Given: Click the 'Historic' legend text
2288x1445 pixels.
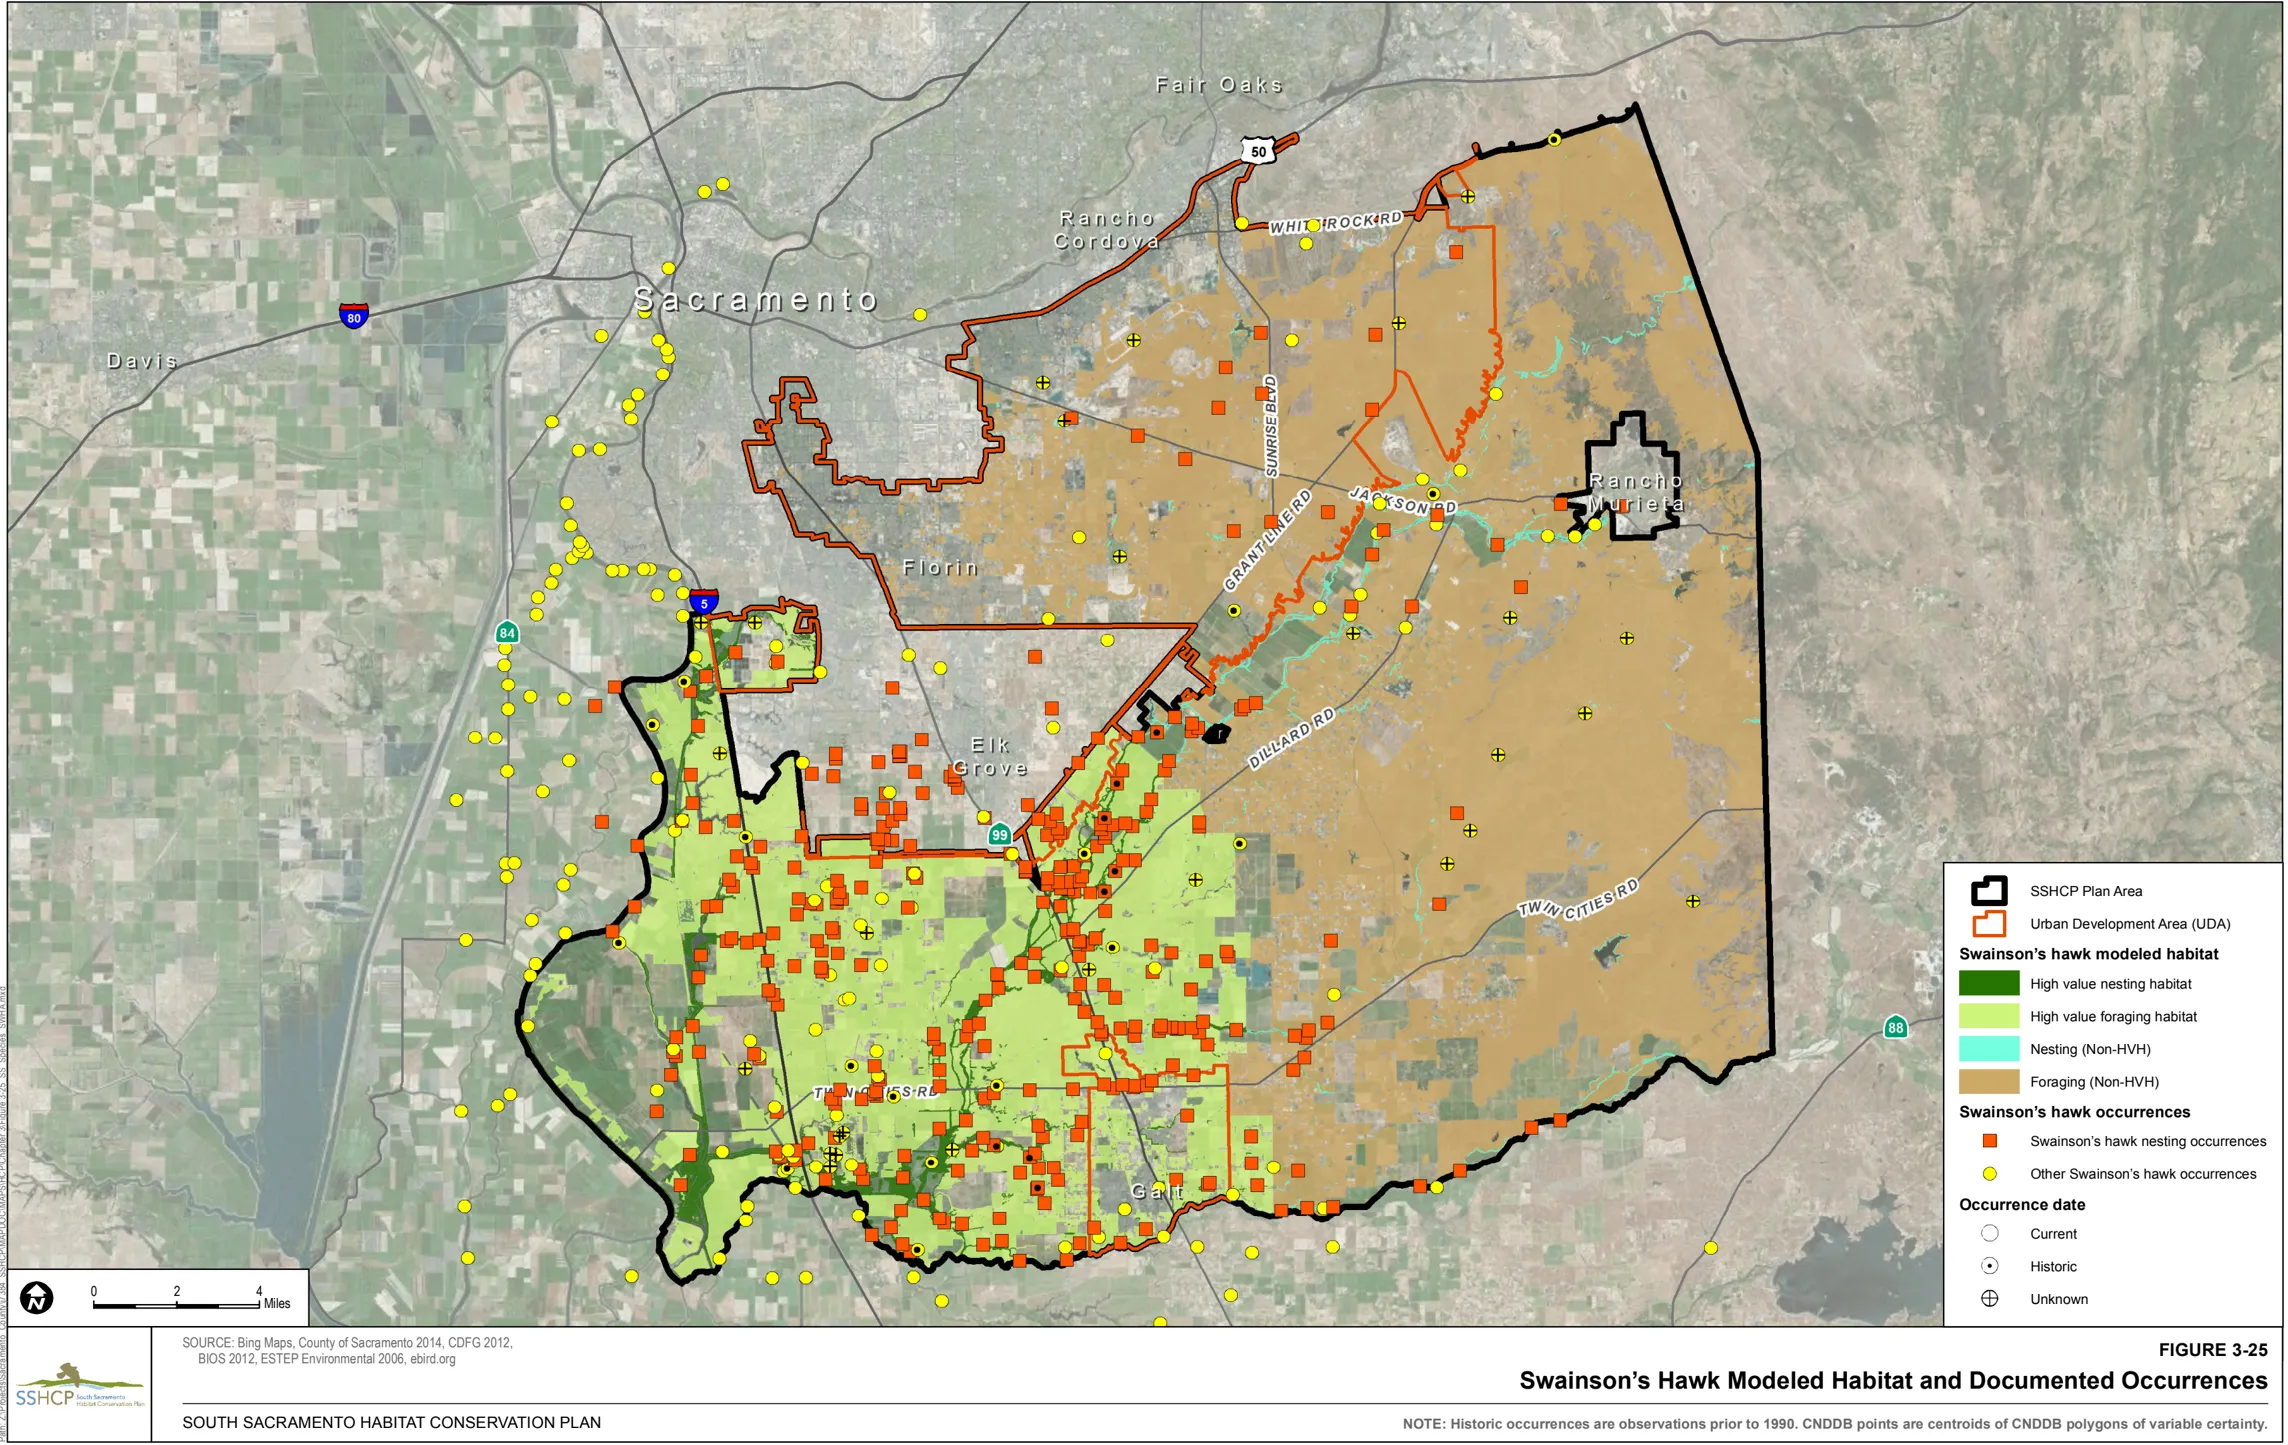Looking at the screenshot, I should point(2053,1267).
